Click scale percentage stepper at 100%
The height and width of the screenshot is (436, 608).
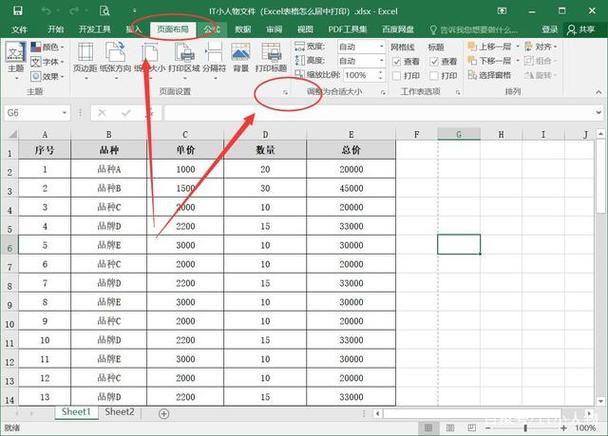click(x=380, y=75)
